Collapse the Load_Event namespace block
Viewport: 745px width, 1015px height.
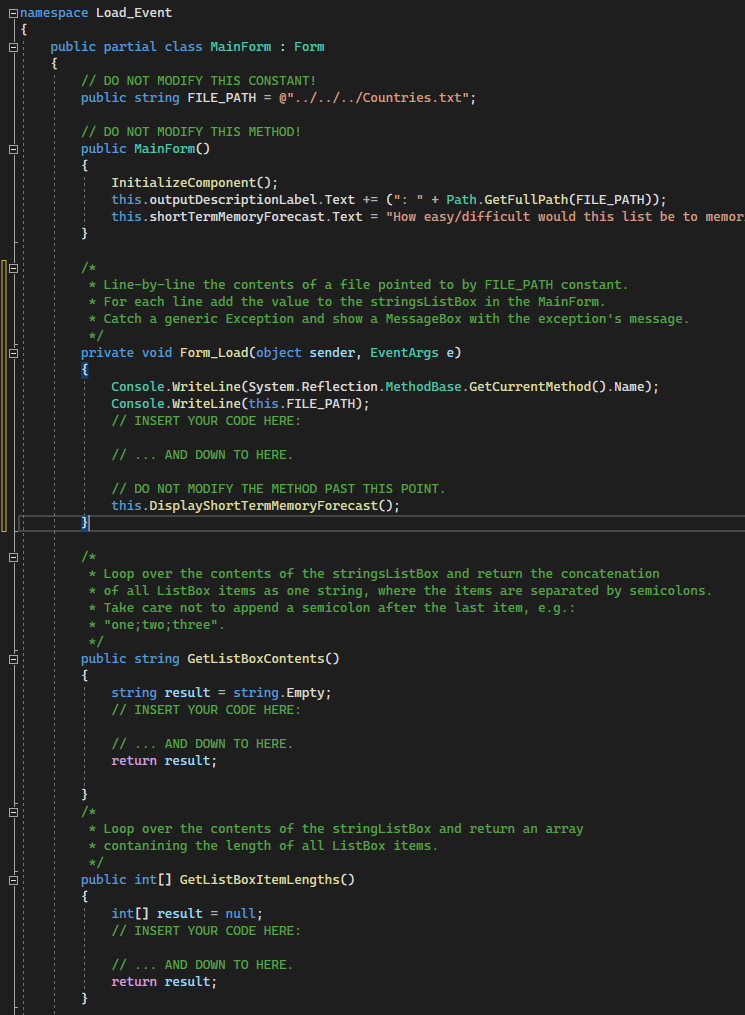coord(12,13)
